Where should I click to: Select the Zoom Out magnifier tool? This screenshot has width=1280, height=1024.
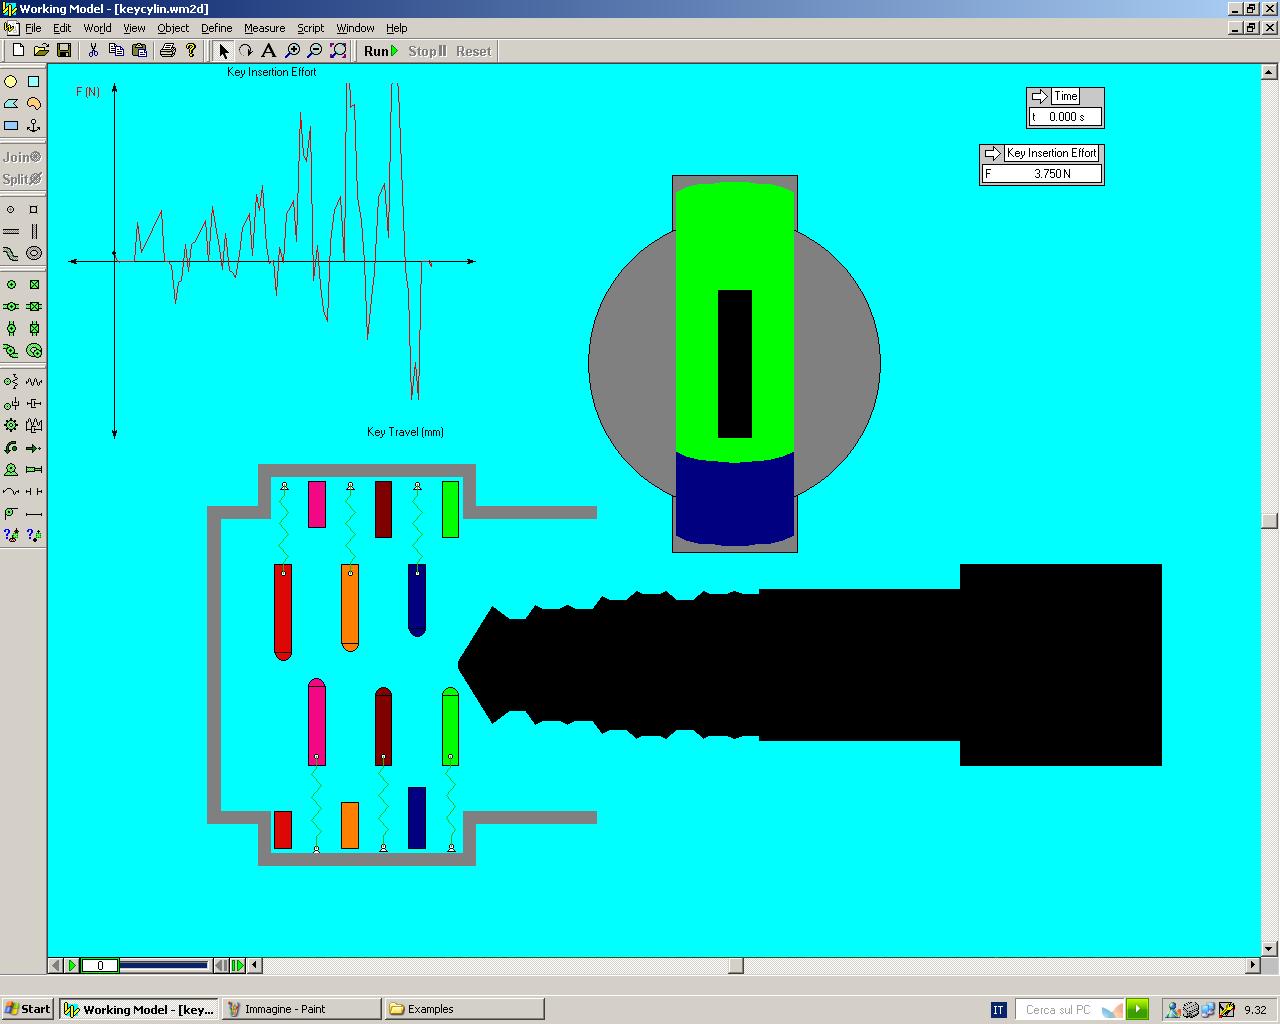coord(315,51)
